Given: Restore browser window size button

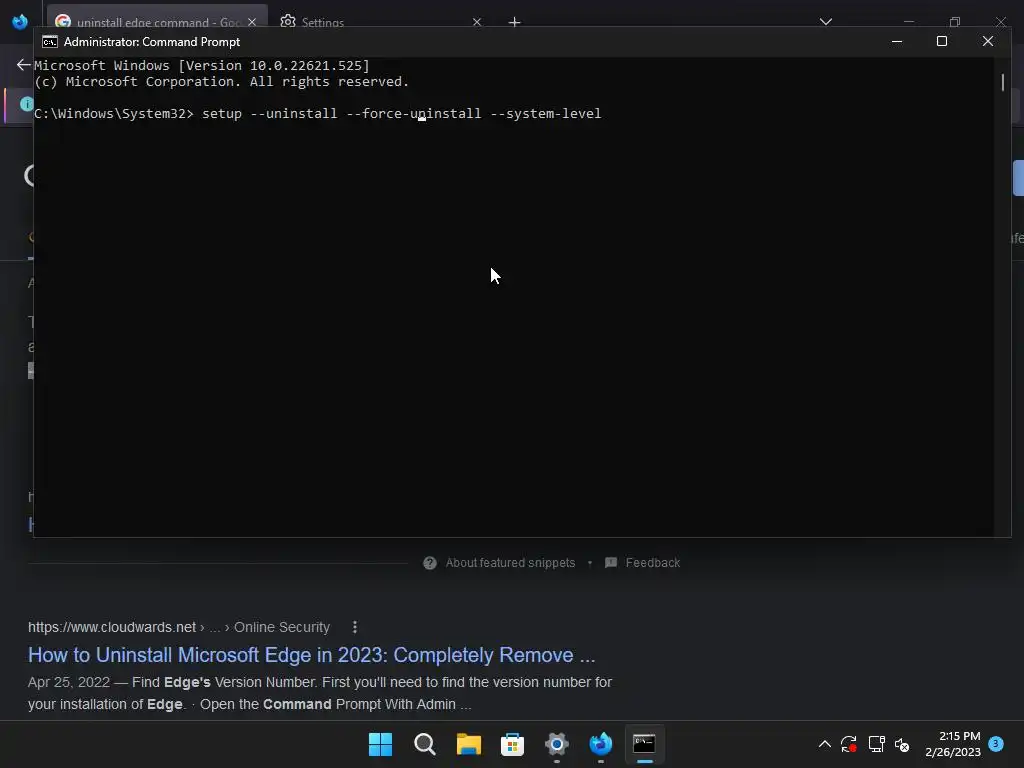Looking at the screenshot, I should pyautogui.click(x=955, y=22).
